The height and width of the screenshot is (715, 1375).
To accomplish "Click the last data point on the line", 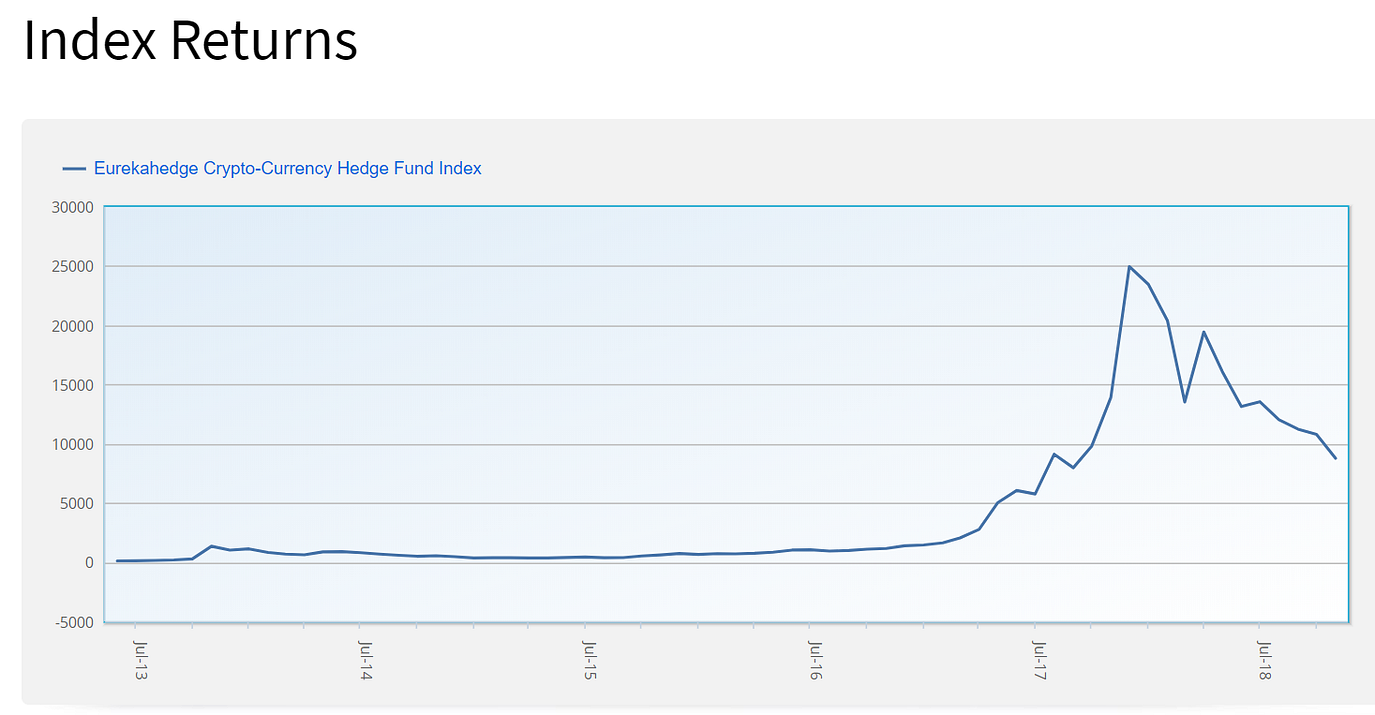I will 1335,459.
